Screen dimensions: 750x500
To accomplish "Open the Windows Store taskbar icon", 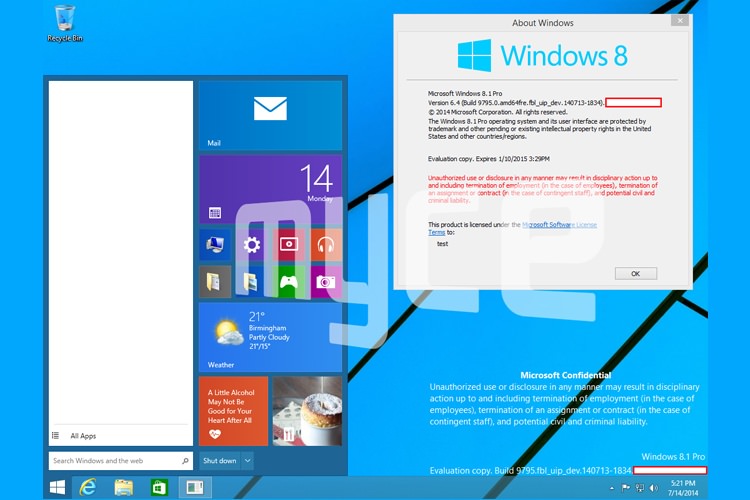I will [159, 488].
